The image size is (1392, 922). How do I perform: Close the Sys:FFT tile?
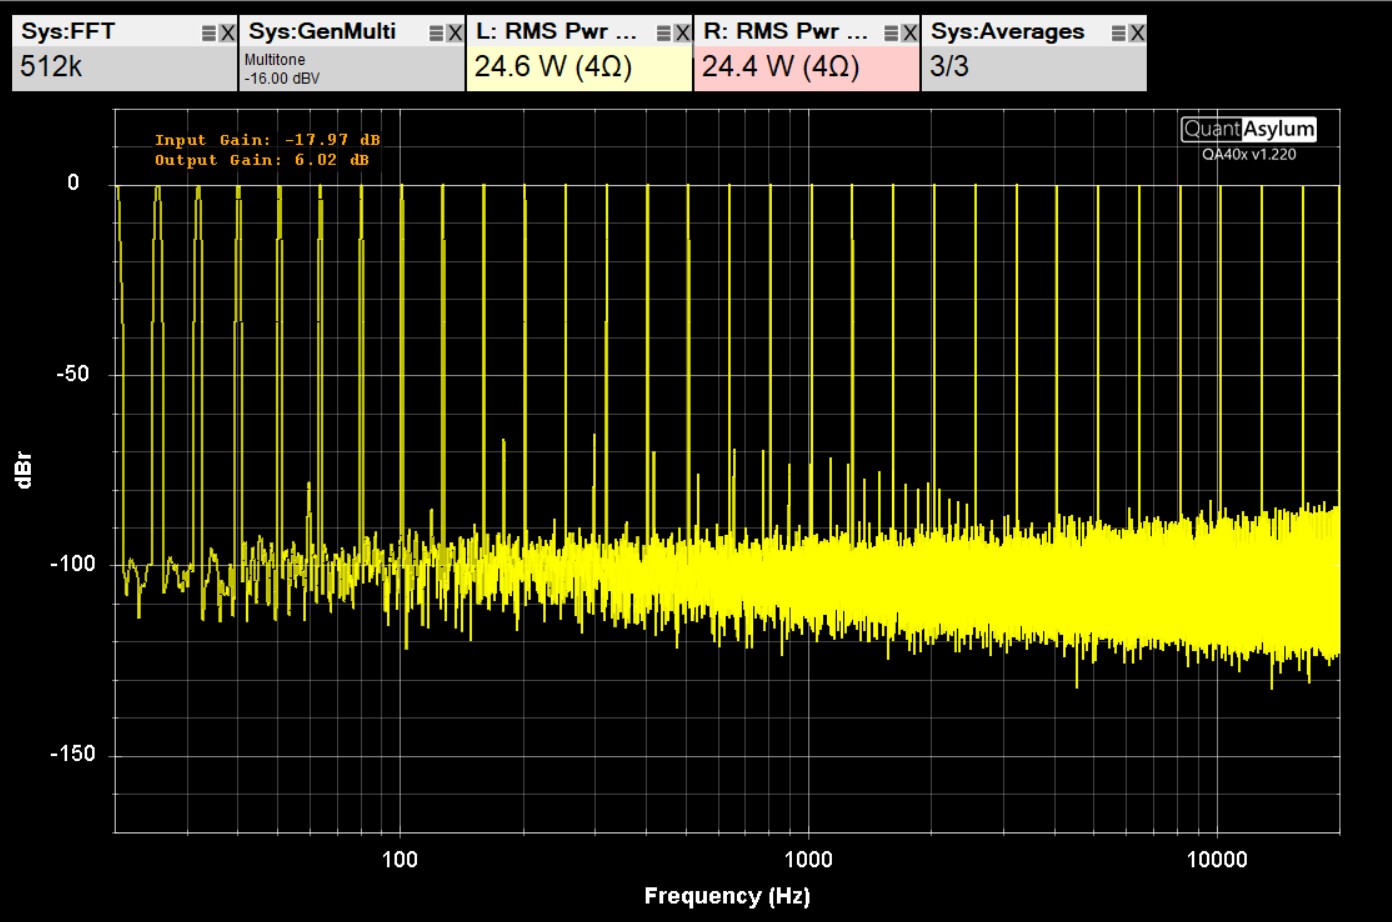click(x=227, y=33)
